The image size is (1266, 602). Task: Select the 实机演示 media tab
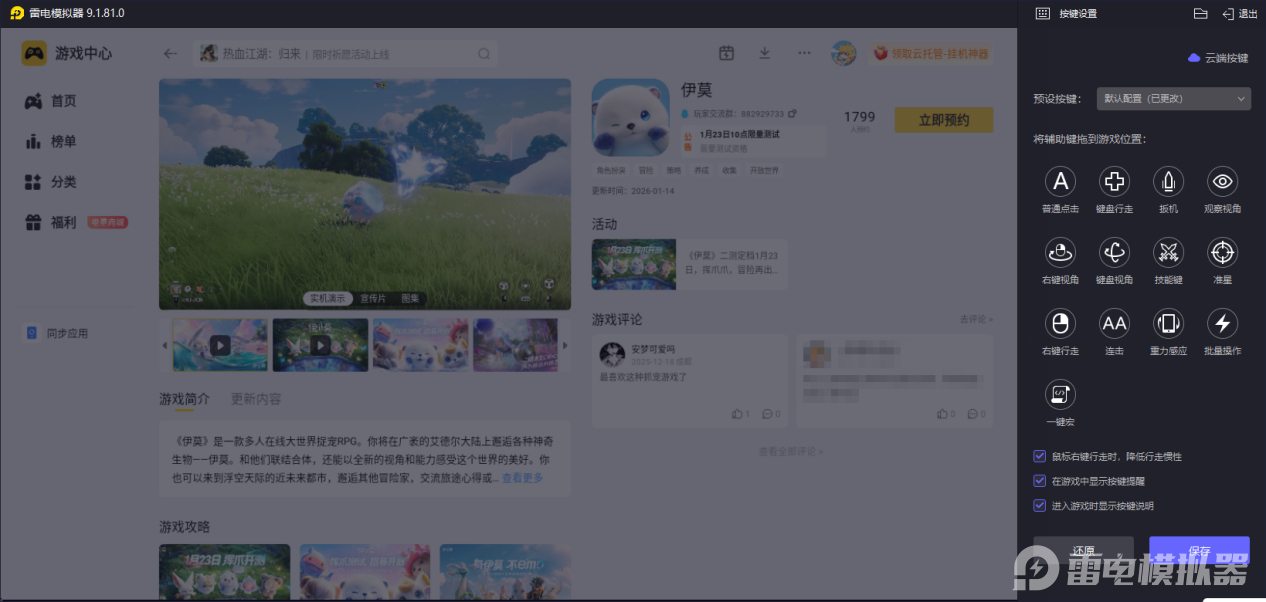(327, 299)
